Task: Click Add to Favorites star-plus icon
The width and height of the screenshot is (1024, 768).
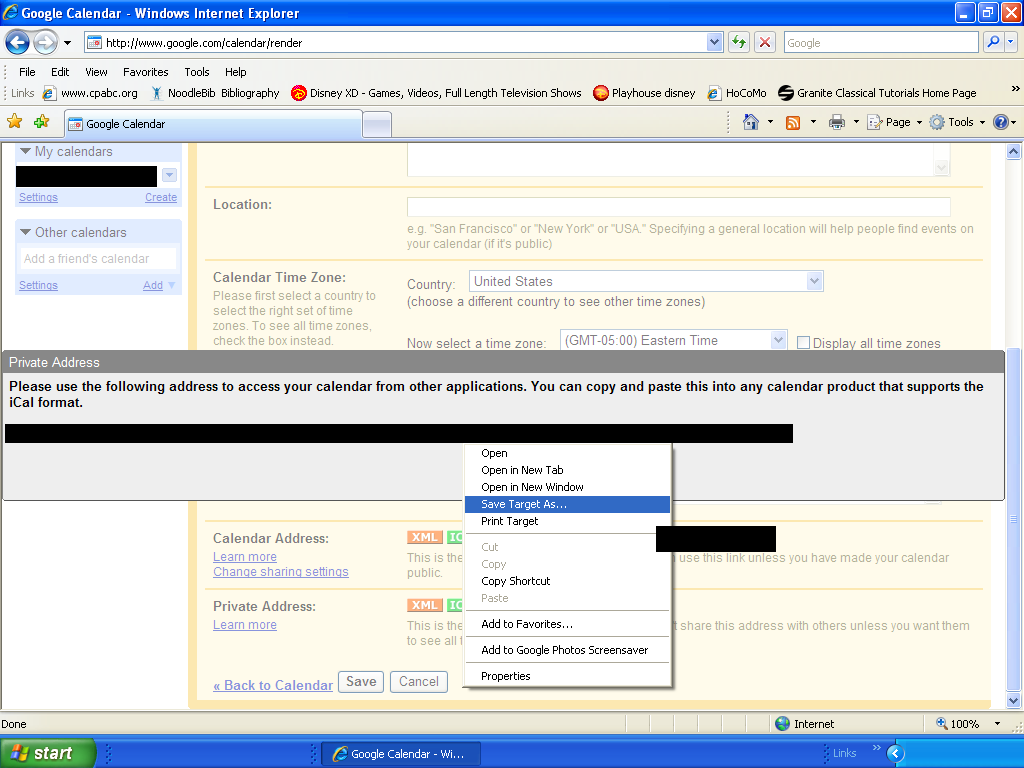Action: [41, 121]
